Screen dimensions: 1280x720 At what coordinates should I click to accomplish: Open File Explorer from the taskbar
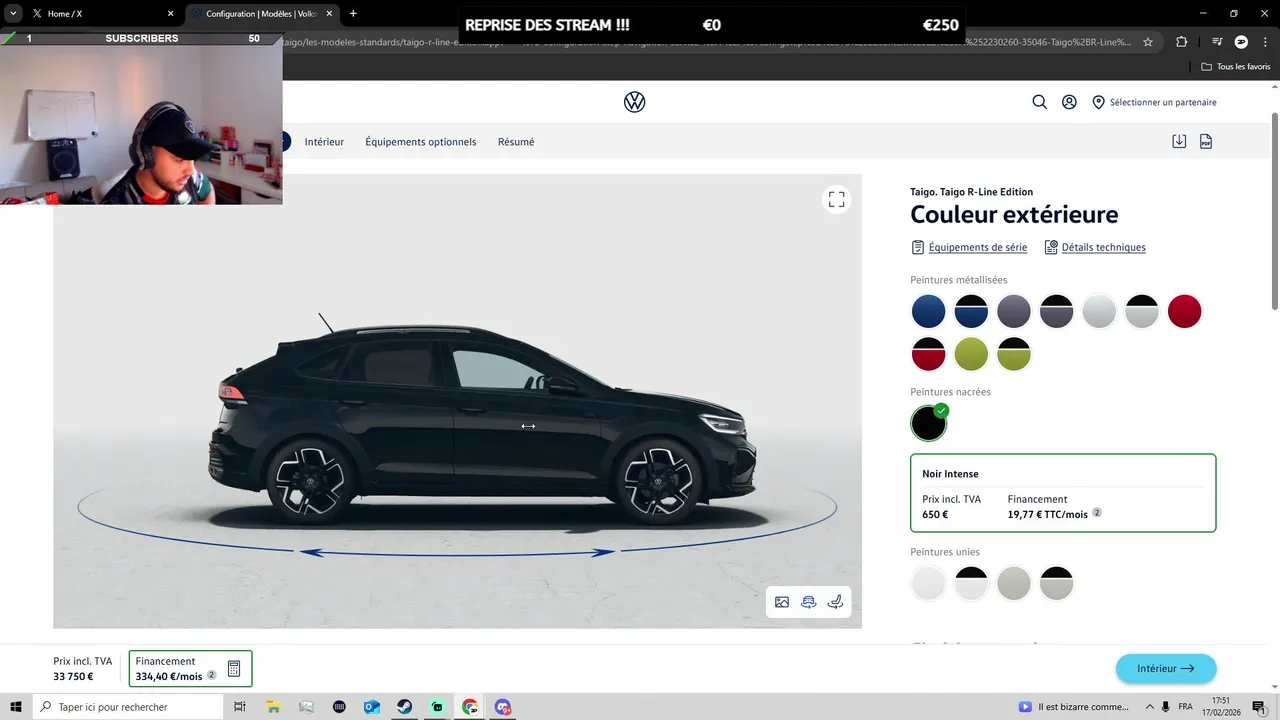pos(273,707)
